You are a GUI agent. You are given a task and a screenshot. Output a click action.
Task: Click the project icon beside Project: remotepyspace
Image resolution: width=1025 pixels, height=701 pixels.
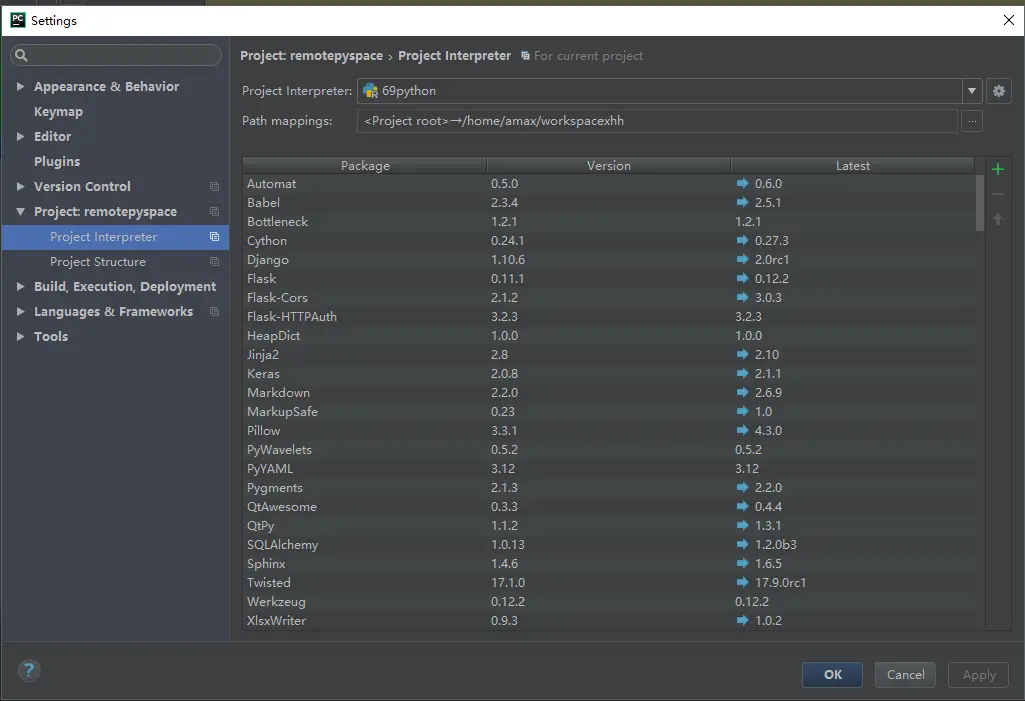(x=214, y=211)
